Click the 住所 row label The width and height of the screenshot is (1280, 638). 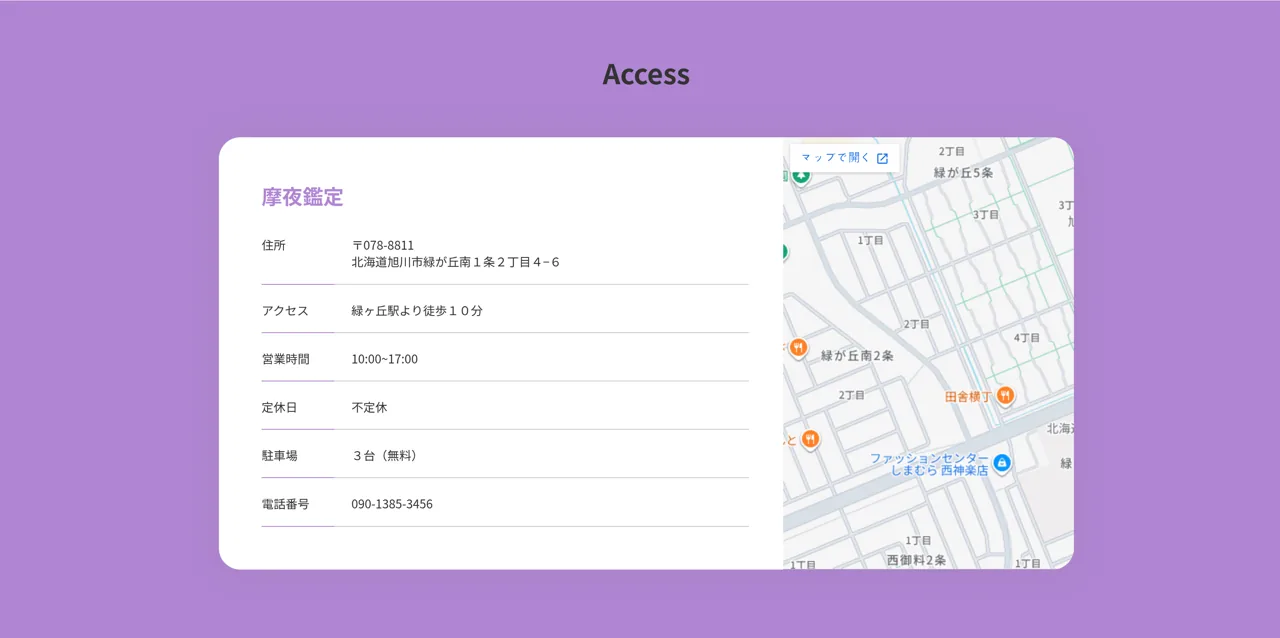click(274, 245)
